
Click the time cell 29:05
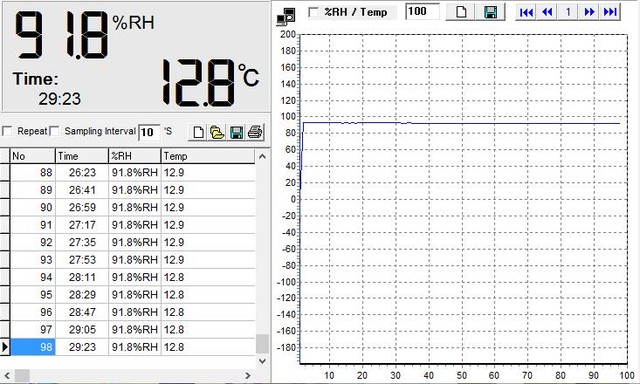point(82,330)
